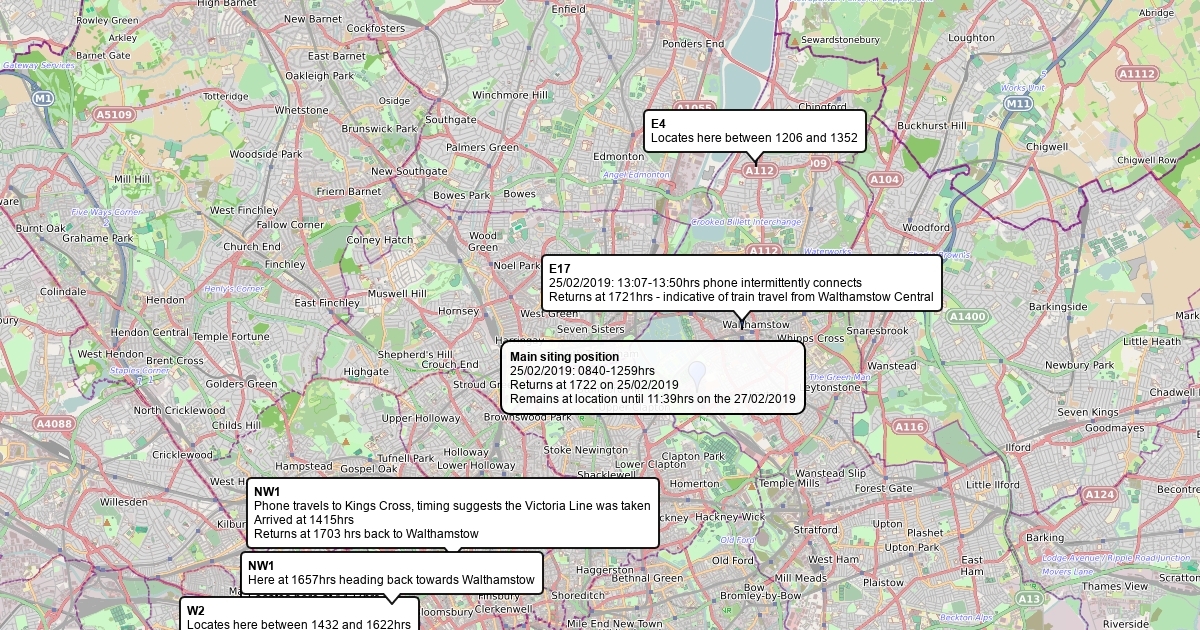The image size is (1200, 630).
Task: Click the Seven Kings place label
Action: click(1089, 413)
